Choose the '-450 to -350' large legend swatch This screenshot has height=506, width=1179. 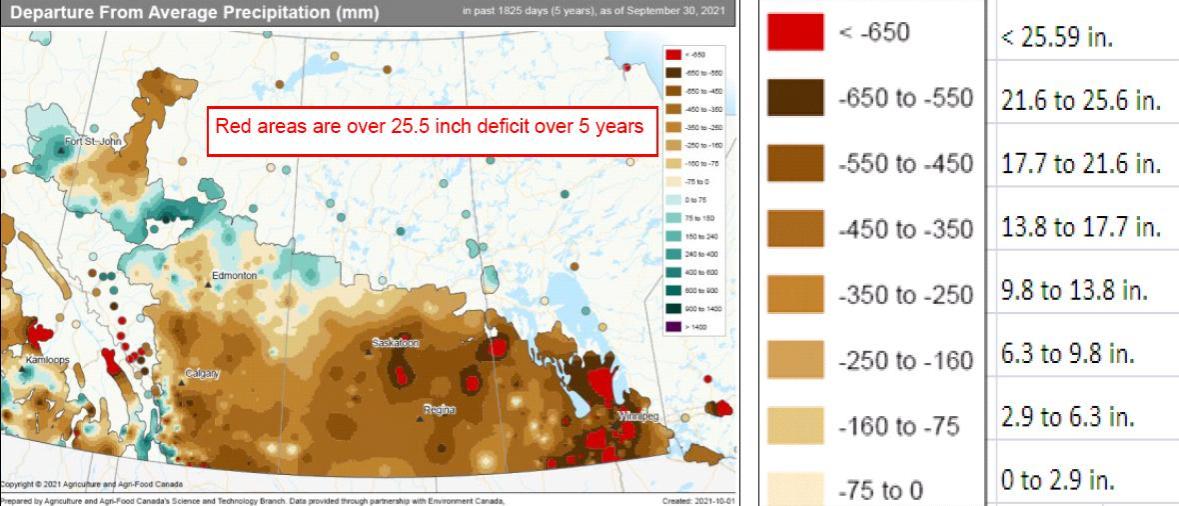(795, 229)
